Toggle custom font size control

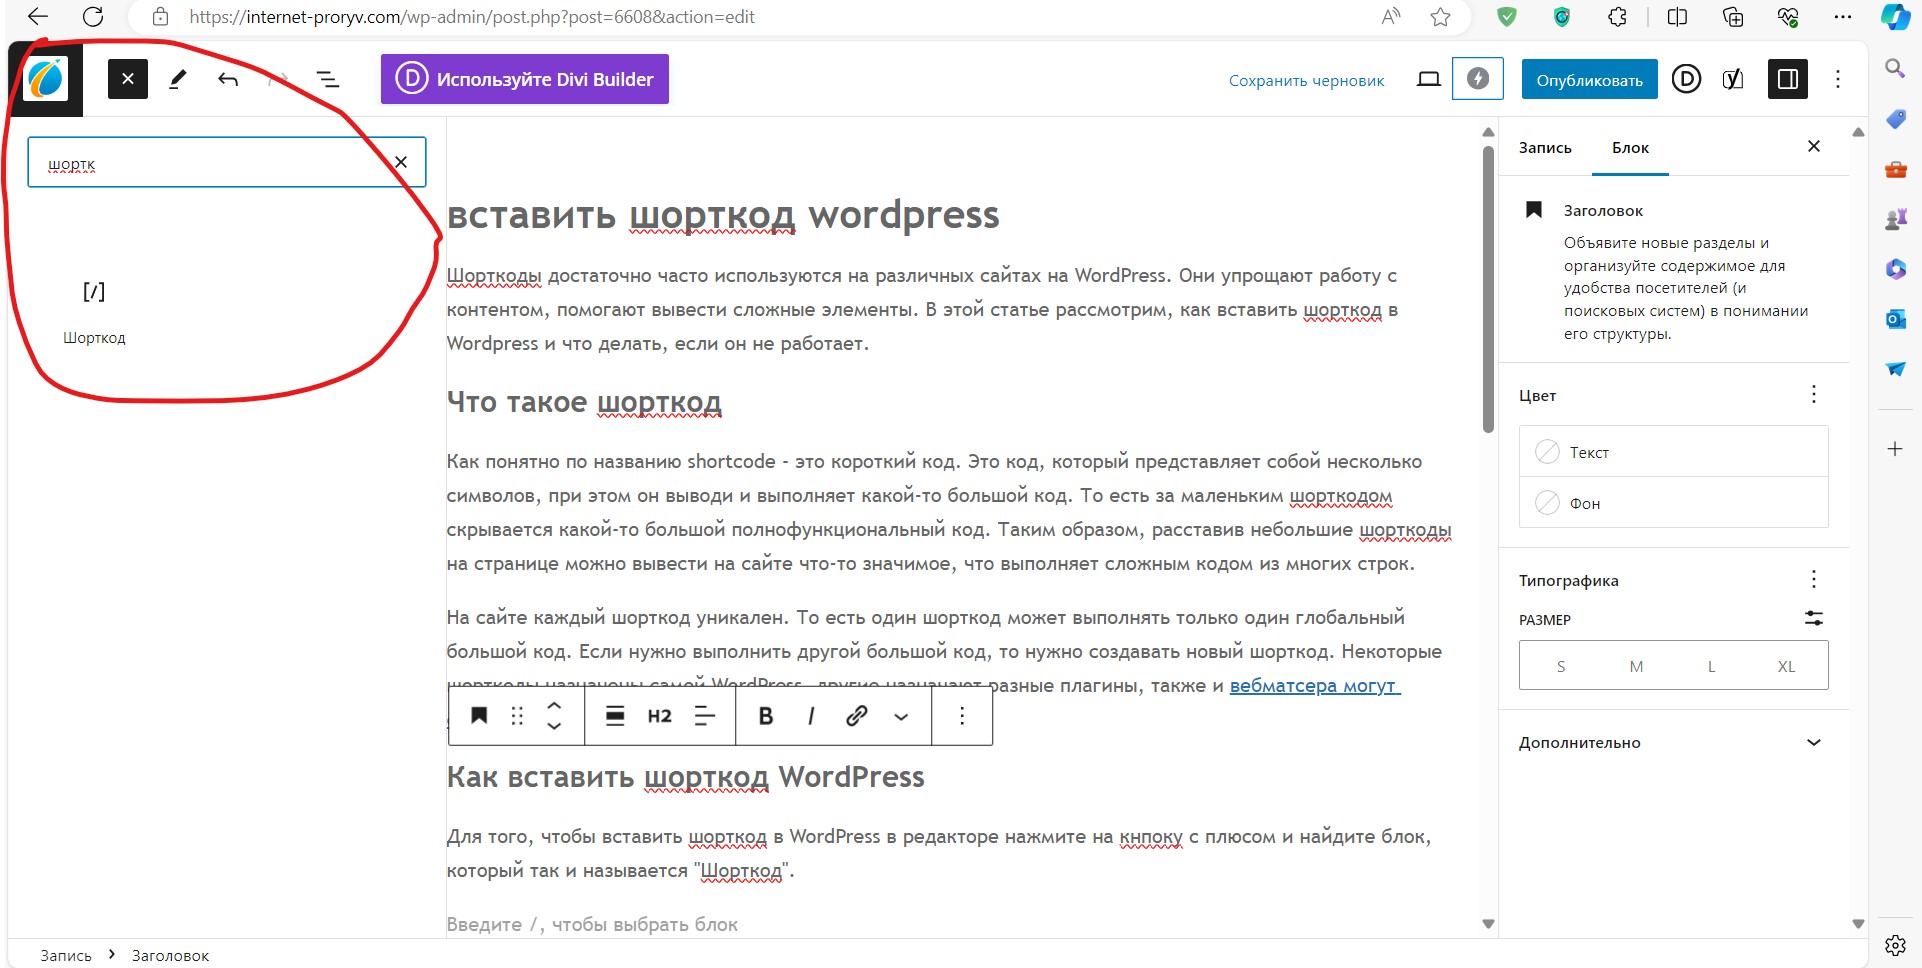(x=1814, y=619)
